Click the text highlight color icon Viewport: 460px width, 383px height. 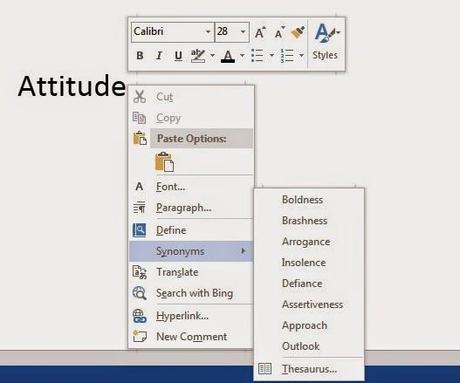pos(198,55)
